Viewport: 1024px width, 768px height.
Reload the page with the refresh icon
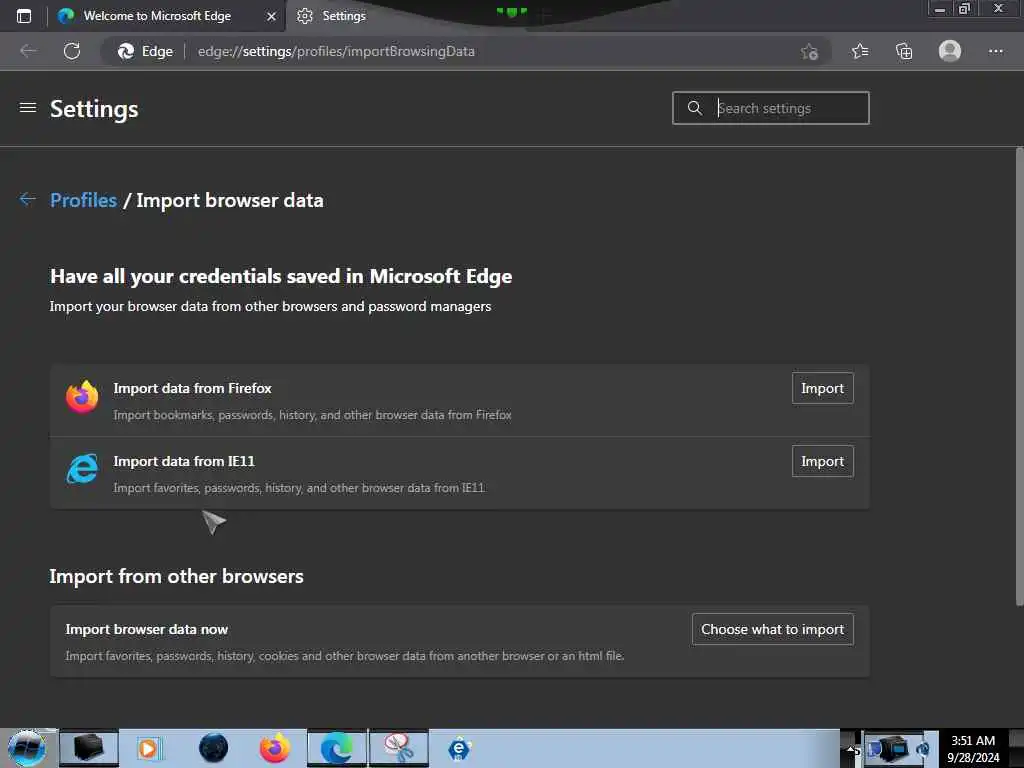coord(72,51)
